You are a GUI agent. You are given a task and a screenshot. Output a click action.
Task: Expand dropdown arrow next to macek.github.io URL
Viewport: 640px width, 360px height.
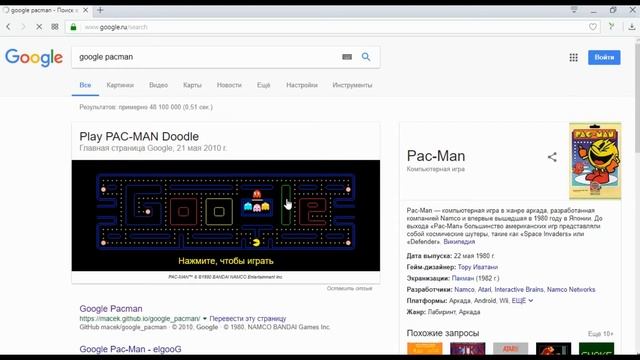point(205,318)
